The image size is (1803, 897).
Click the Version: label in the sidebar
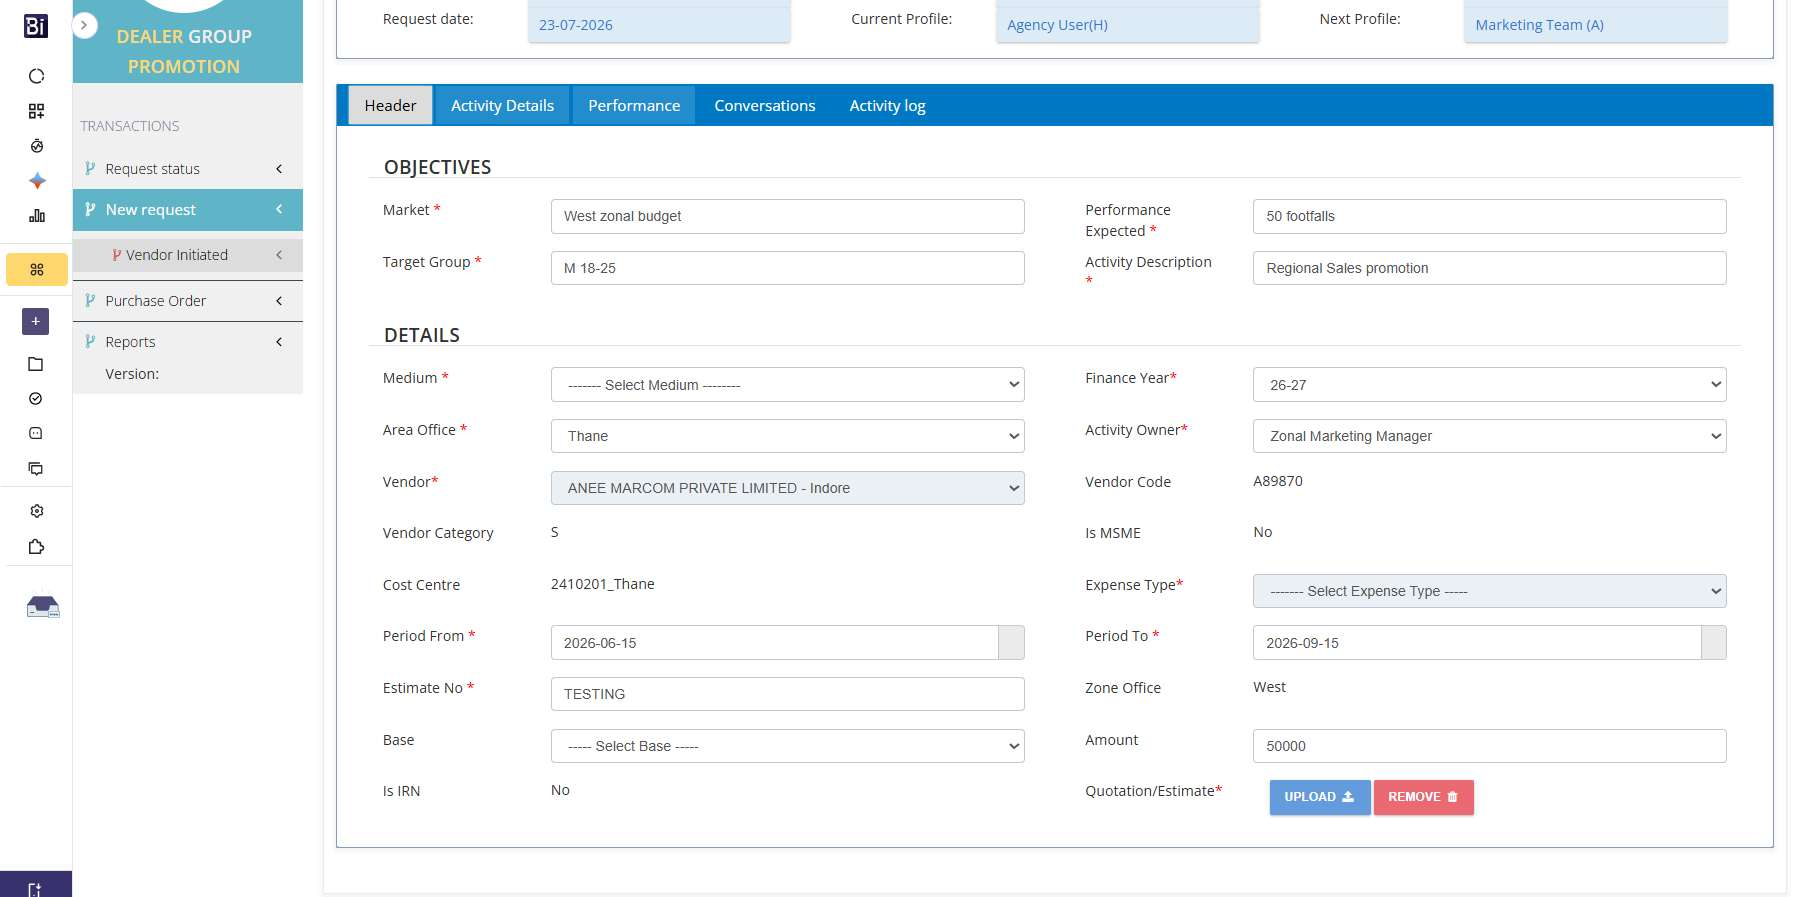(x=132, y=374)
